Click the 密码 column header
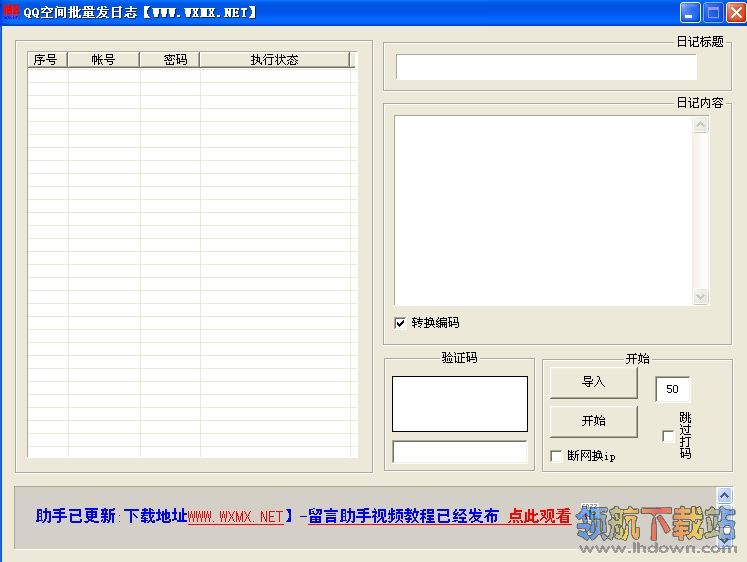747x562 pixels. click(x=170, y=60)
